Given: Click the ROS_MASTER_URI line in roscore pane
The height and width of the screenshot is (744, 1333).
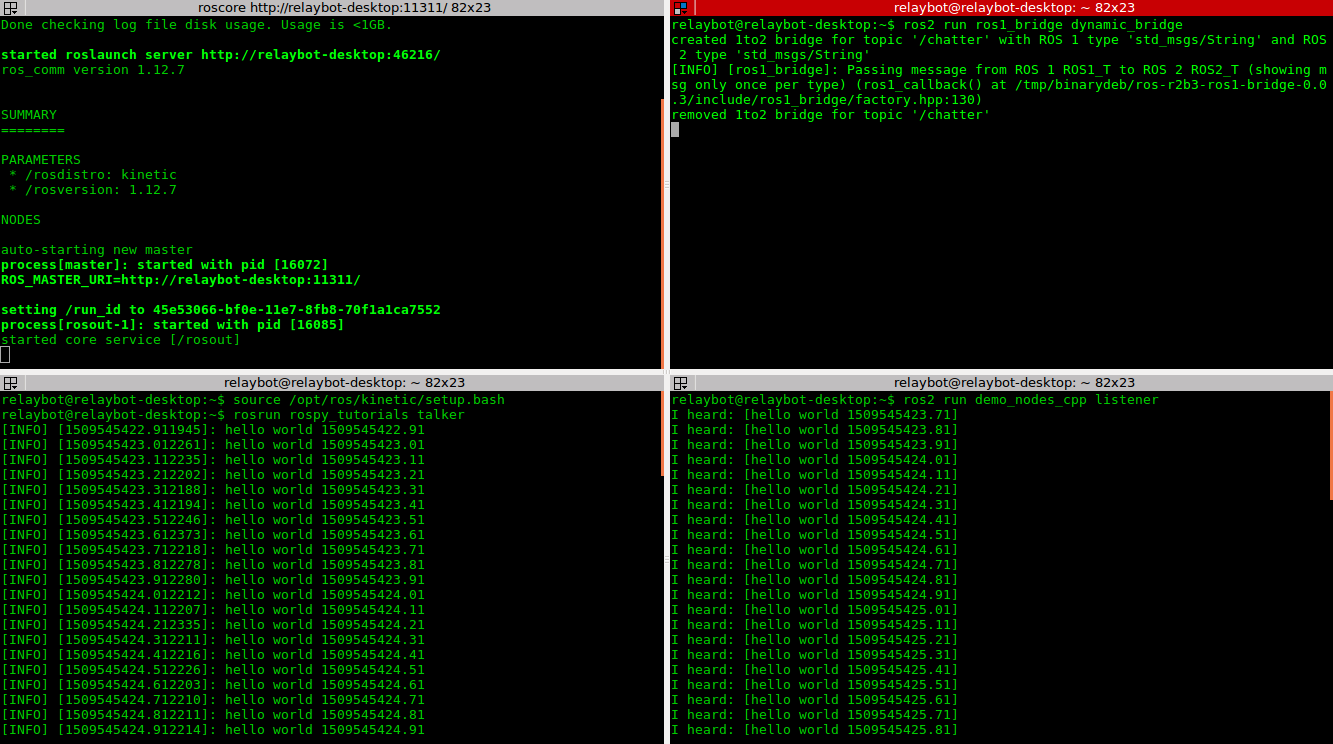Looking at the screenshot, I should (x=181, y=280).
